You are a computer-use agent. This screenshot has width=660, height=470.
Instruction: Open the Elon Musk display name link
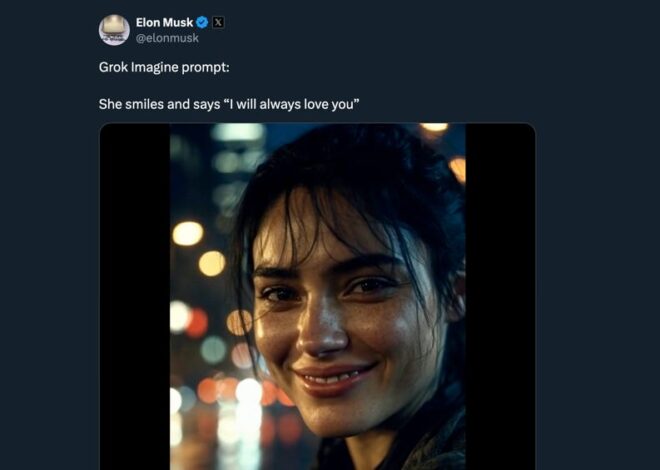(164, 22)
